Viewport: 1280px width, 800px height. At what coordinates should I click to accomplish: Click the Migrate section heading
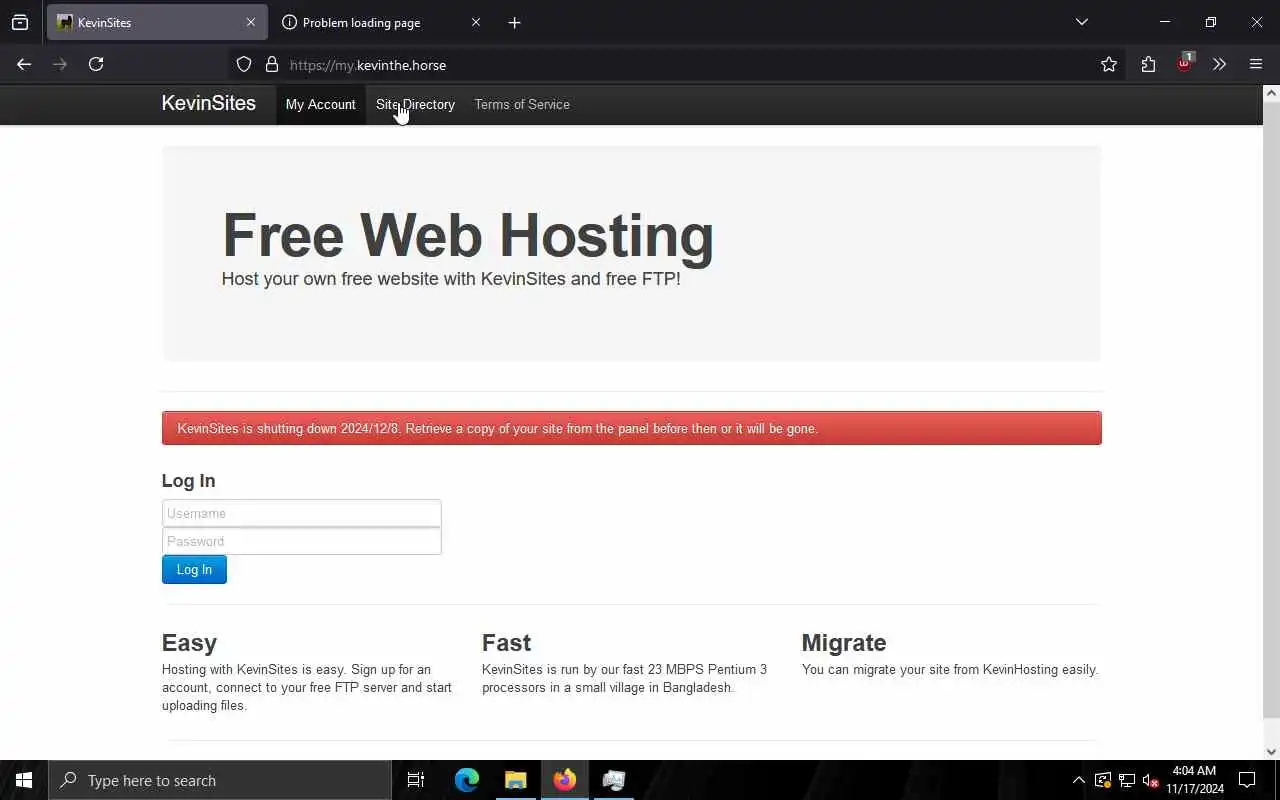coord(844,642)
